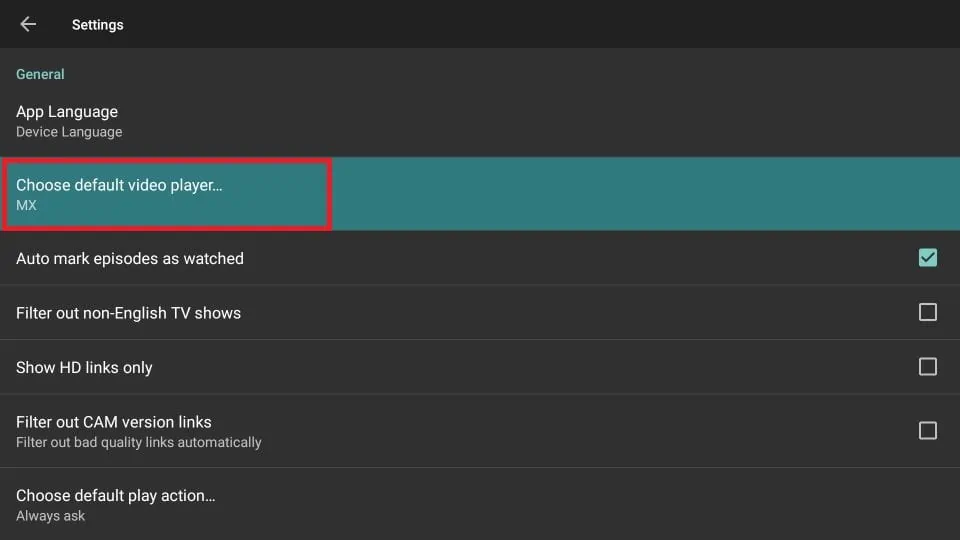Click the MX player value
Viewport: 960px width, 540px height.
click(x=26, y=205)
